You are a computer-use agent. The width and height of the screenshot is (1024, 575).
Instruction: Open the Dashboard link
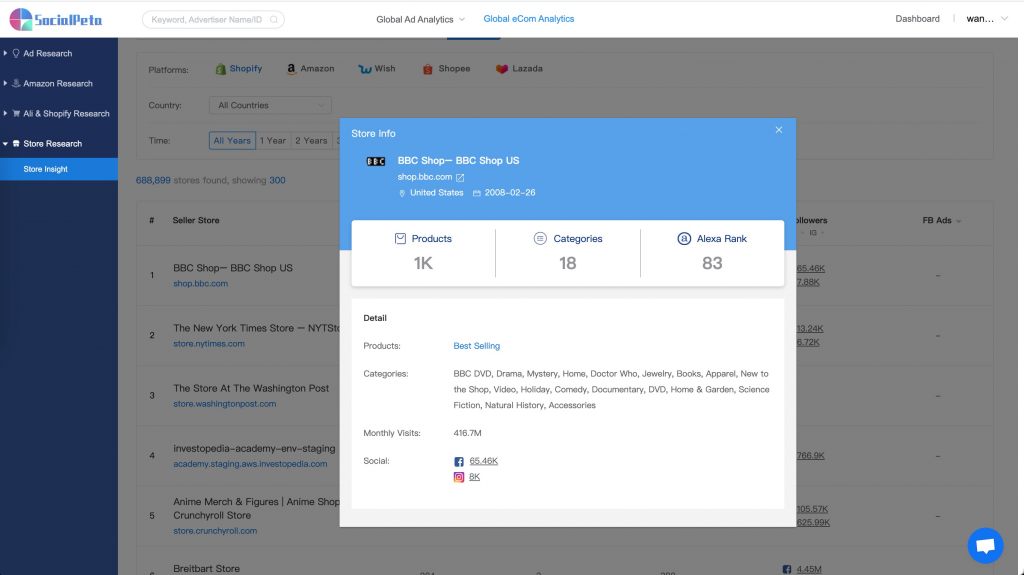pyautogui.click(x=917, y=19)
